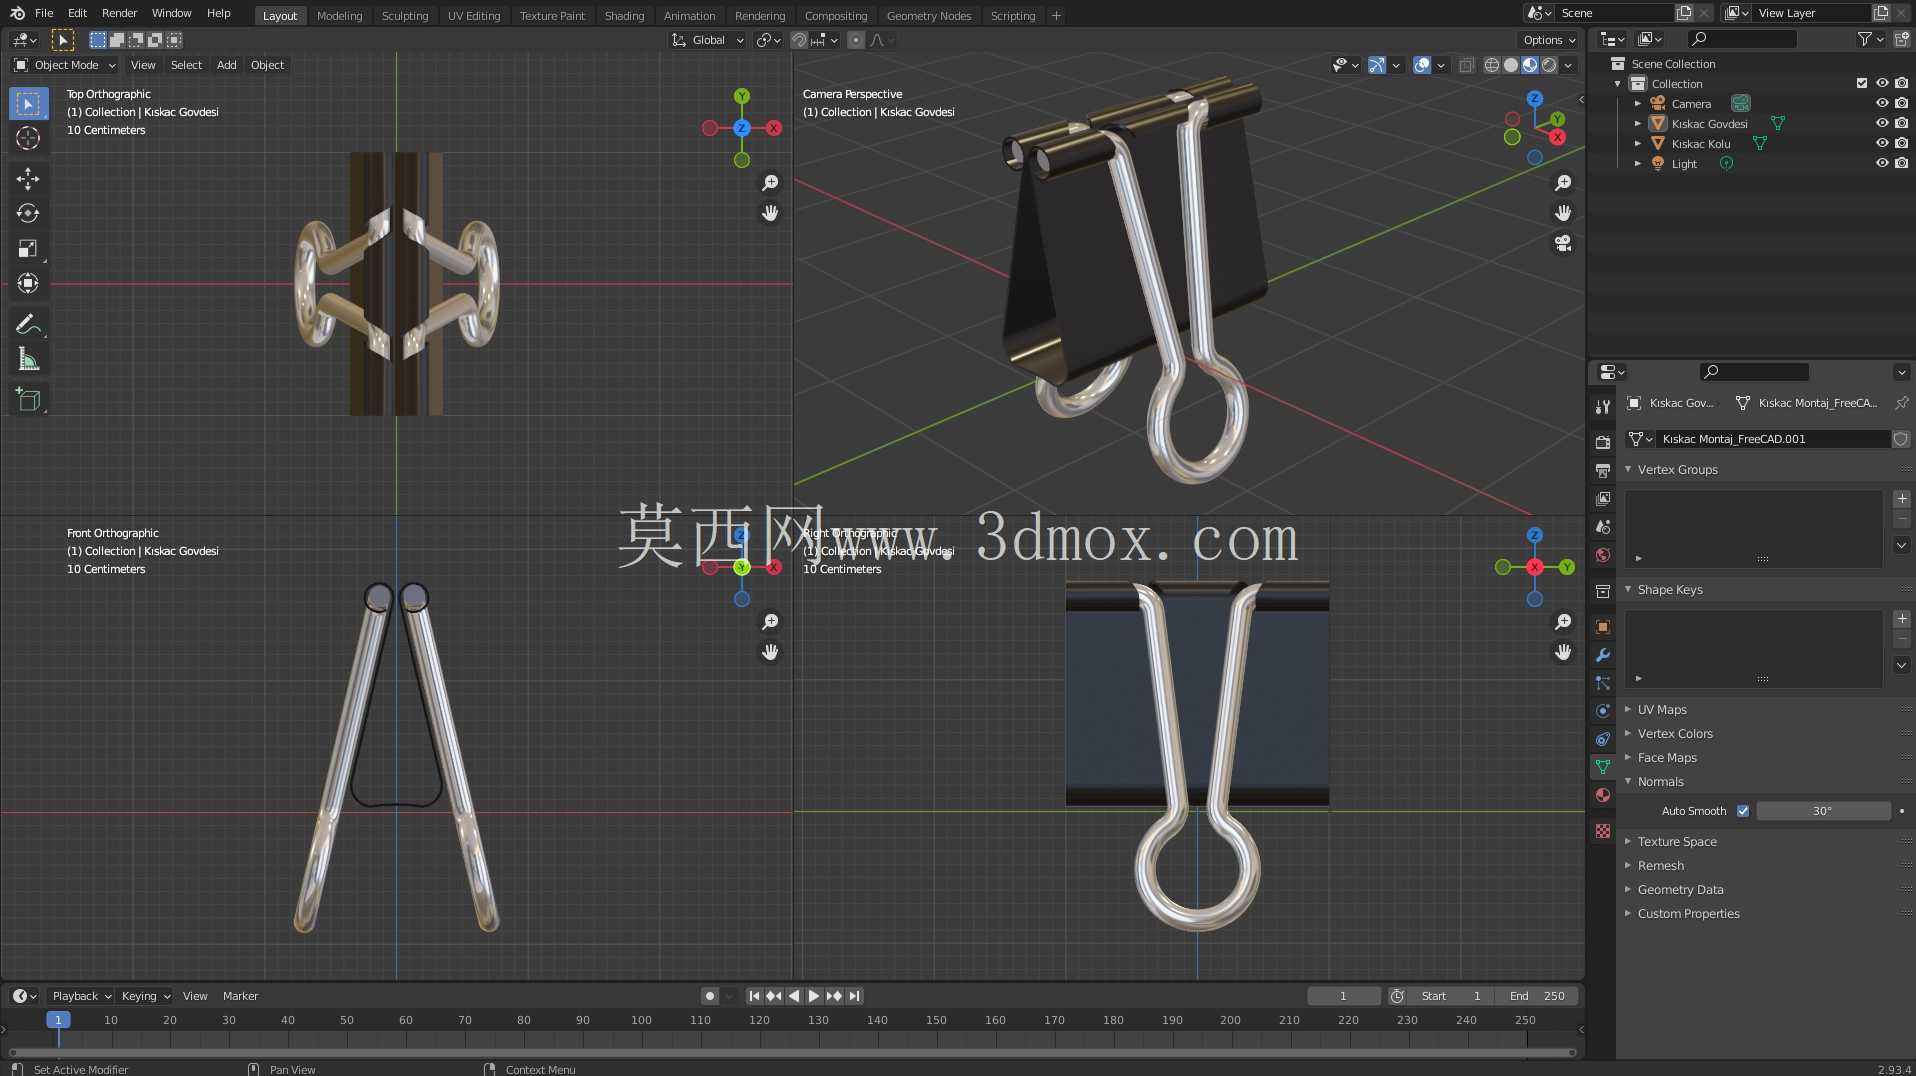Open the File menu
The image size is (1916, 1076).
[x=44, y=13]
